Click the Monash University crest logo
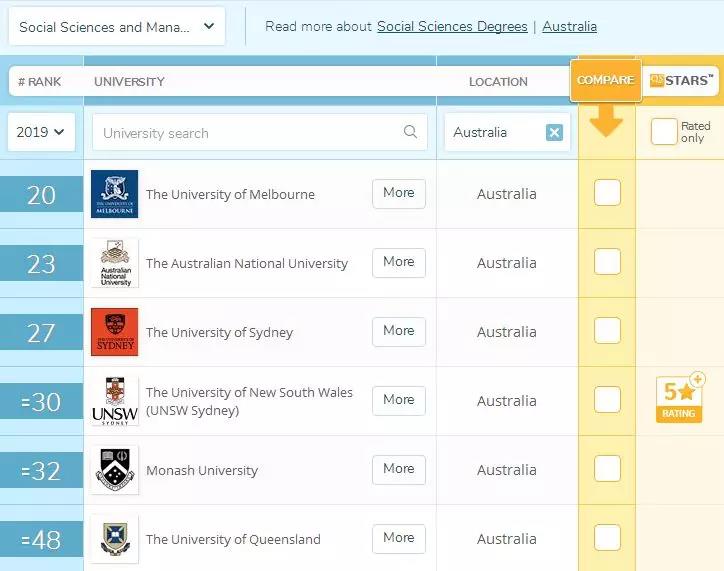This screenshot has width=724, height=571. click(115, 470)
